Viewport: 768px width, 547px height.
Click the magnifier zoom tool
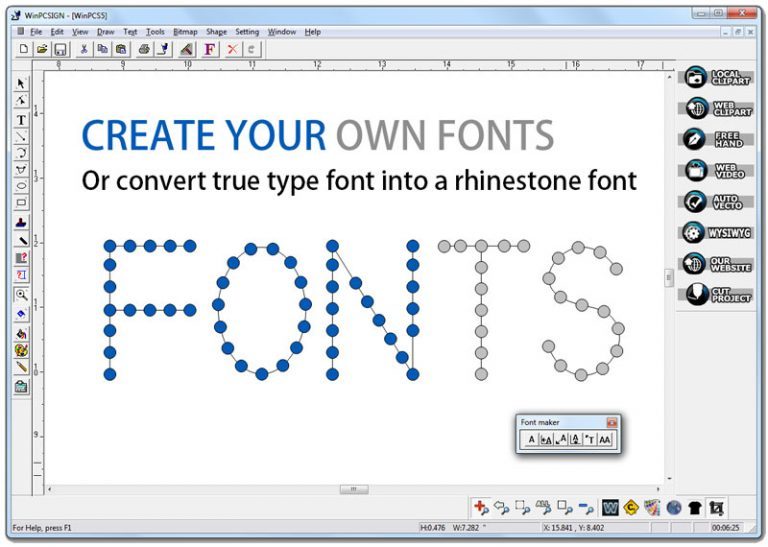pos(21,294)
